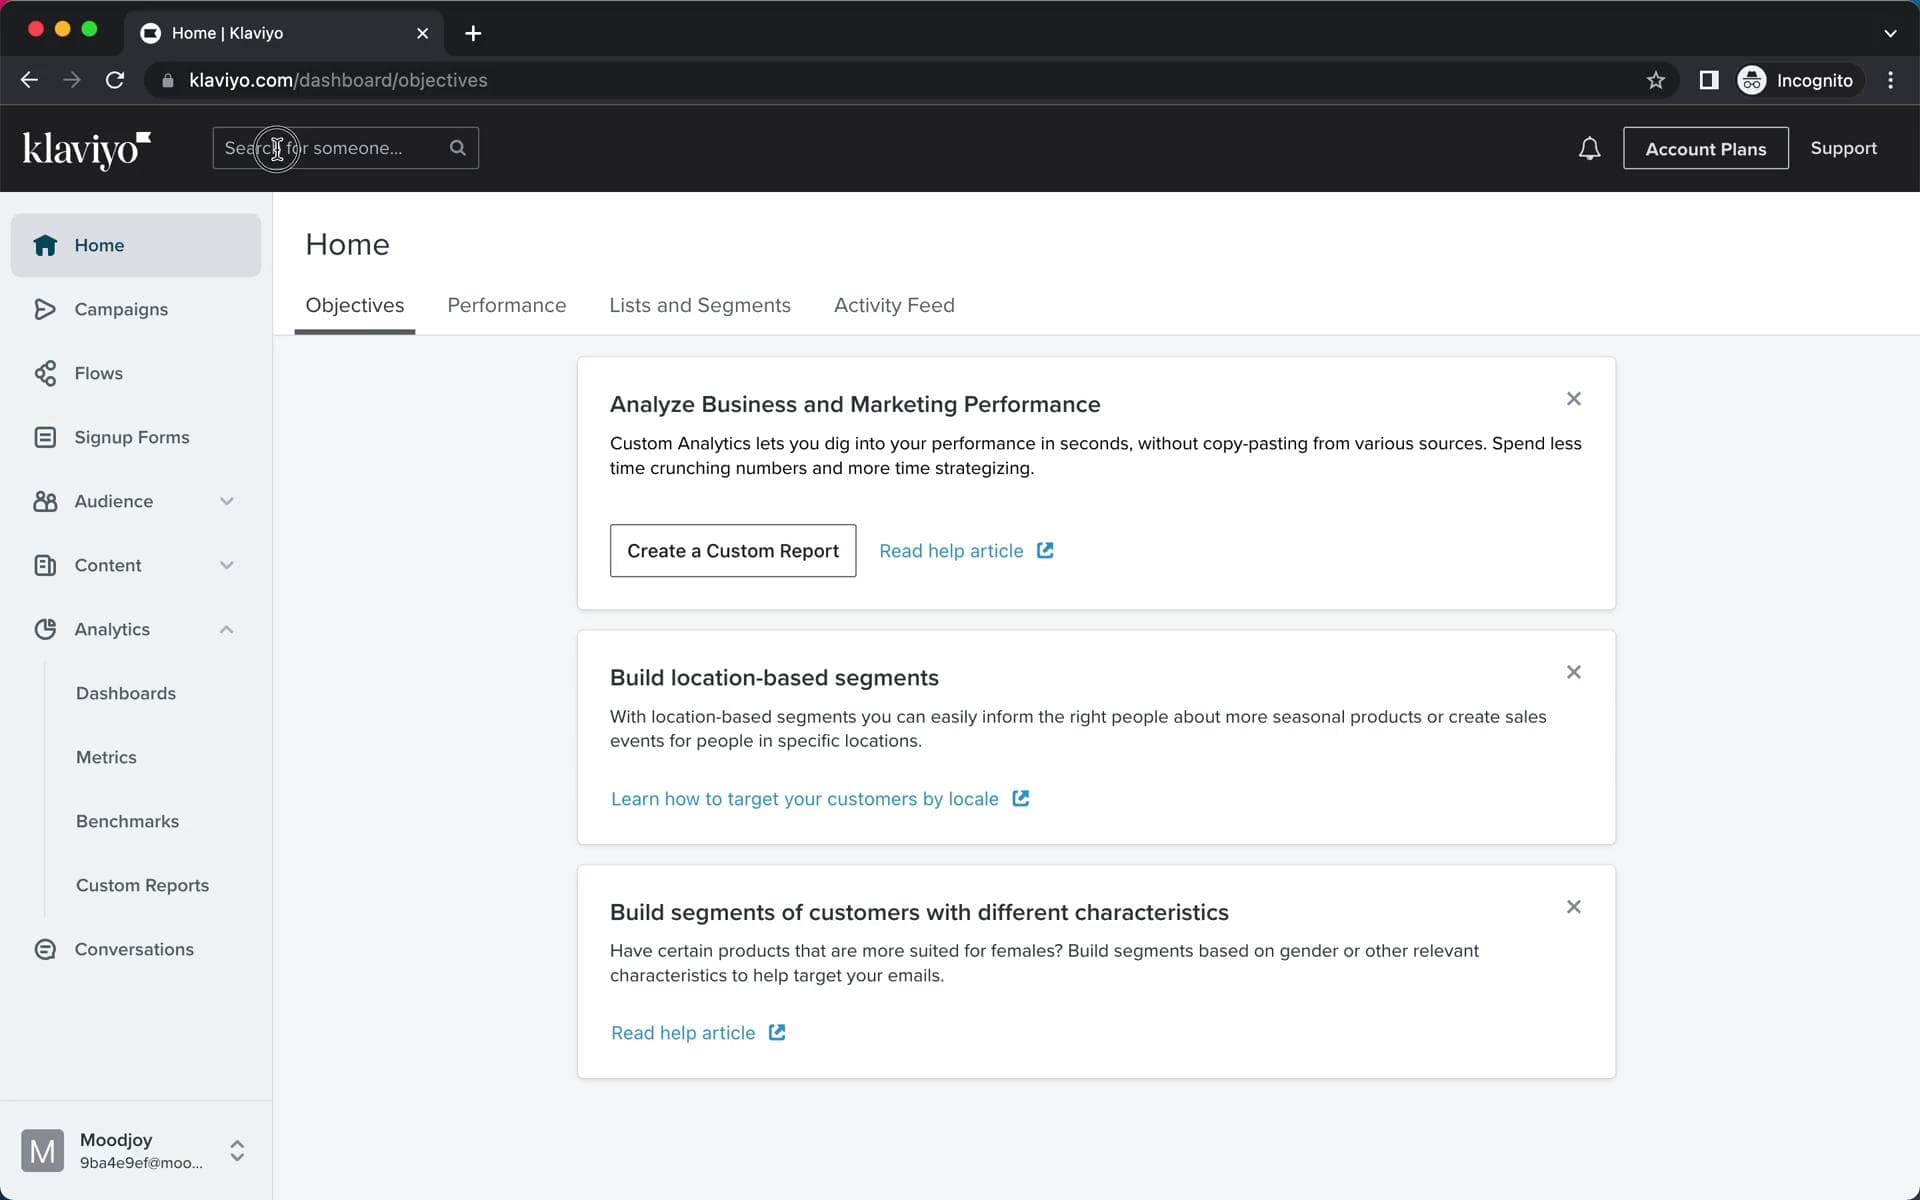This screenshot has height=1200, width=1920.
Task: Dismiss the Analyze Business and Marketing Performance card
Action: tap(1574, 399)
